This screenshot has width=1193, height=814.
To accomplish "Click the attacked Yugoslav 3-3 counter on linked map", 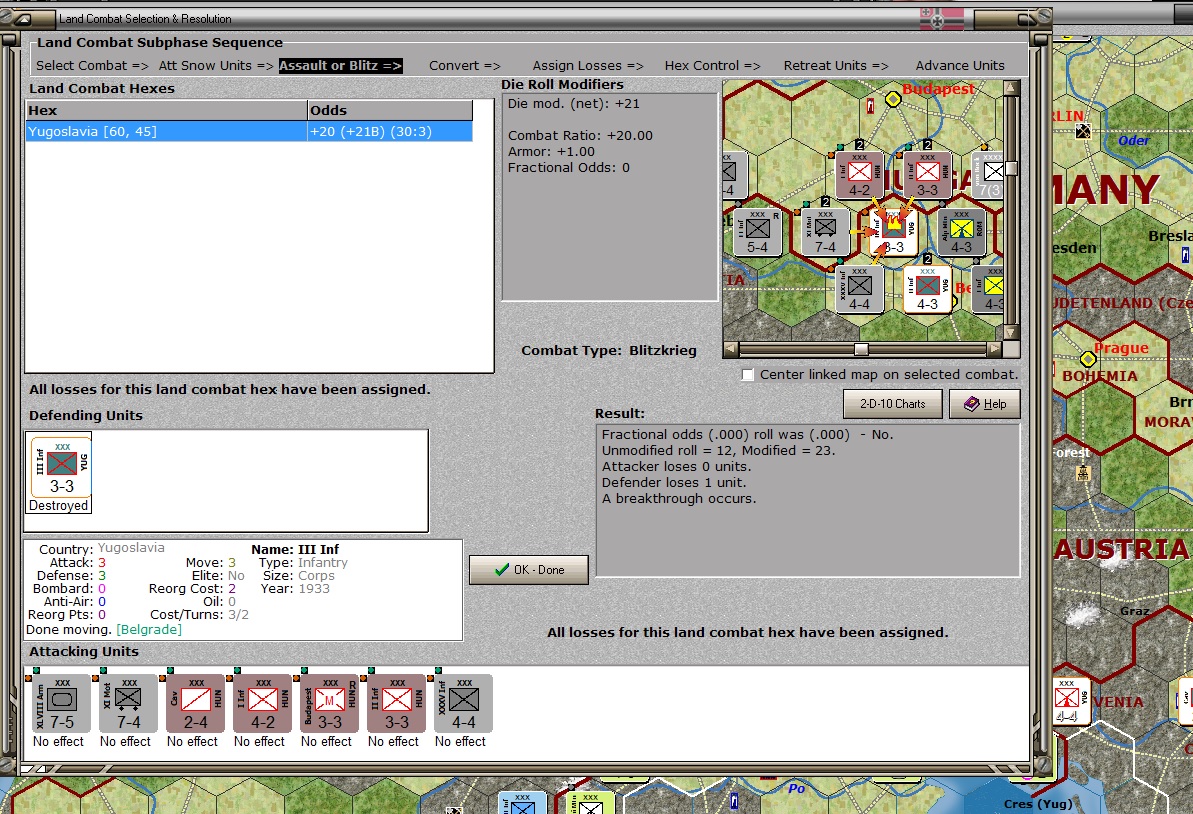I will (x=893, y=233).
